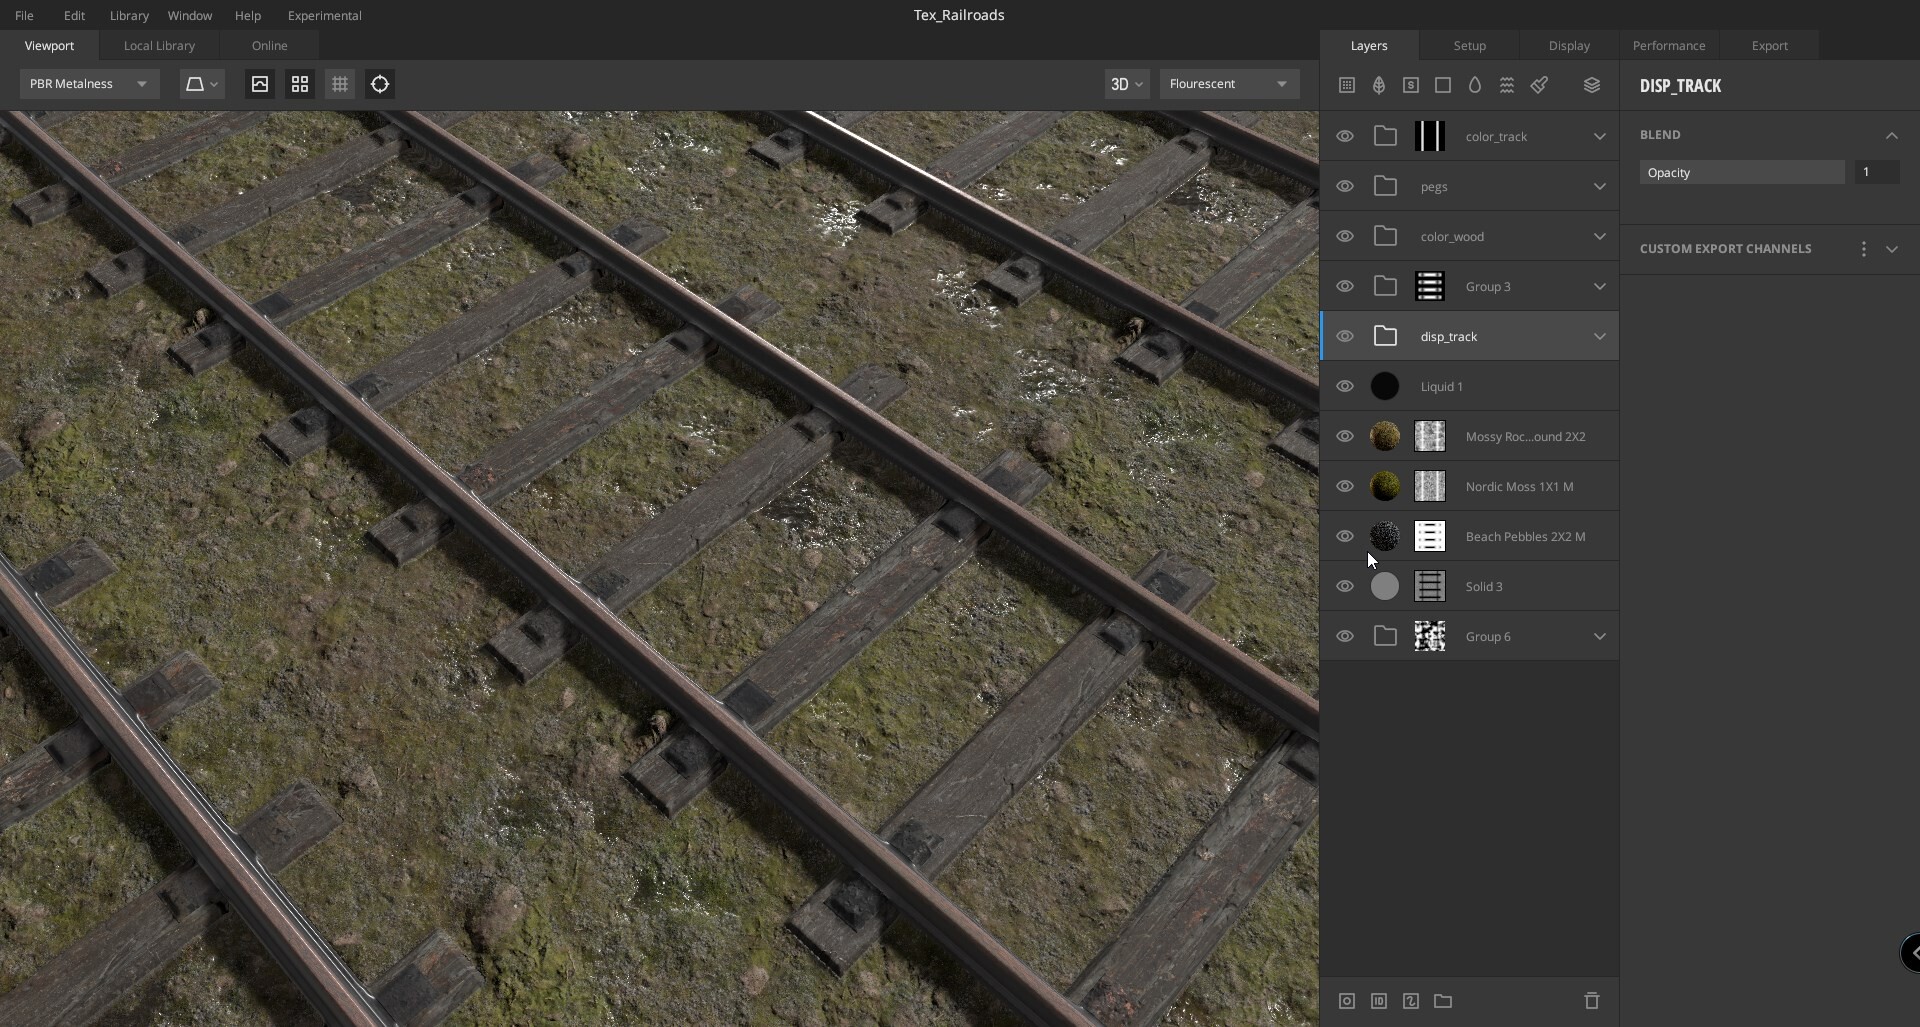The height and width of the screenshot is (1027, 1920).
Task: Edit the Opacity value field
Action: [1875, 172]
